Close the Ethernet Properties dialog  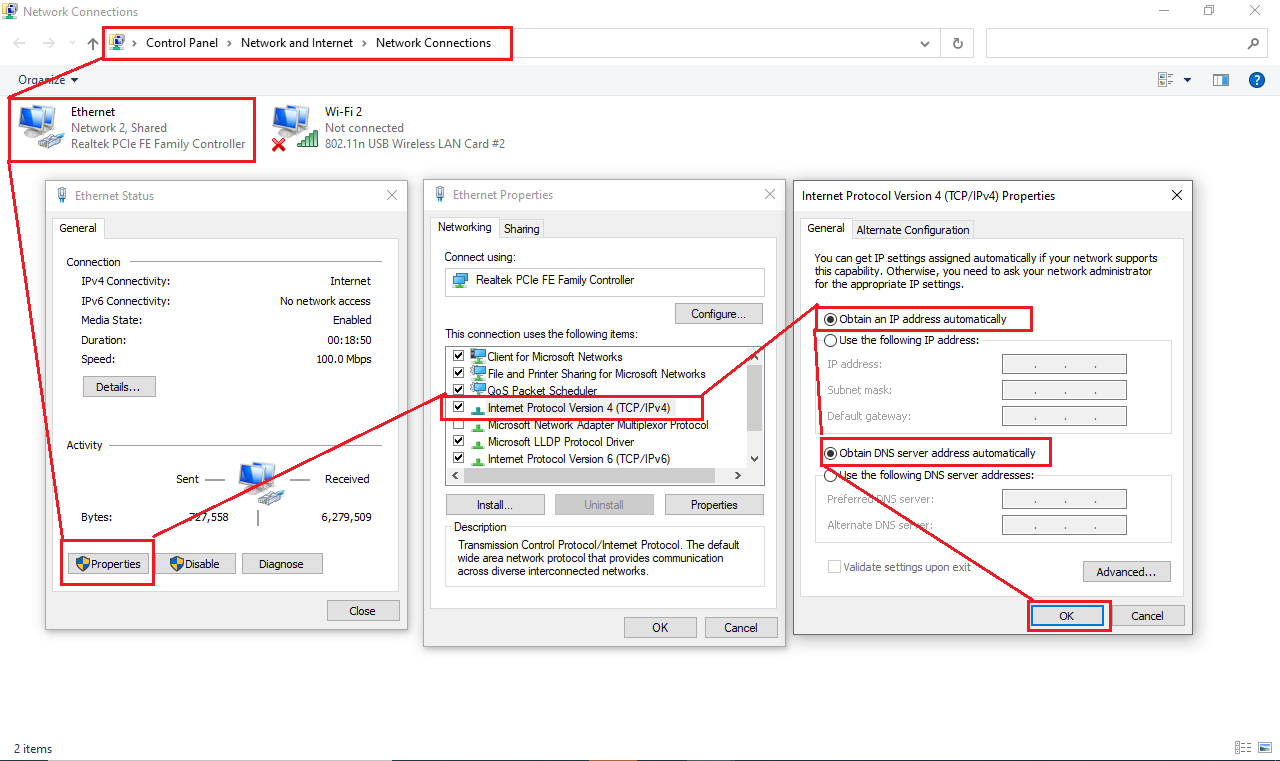(769, 195)
